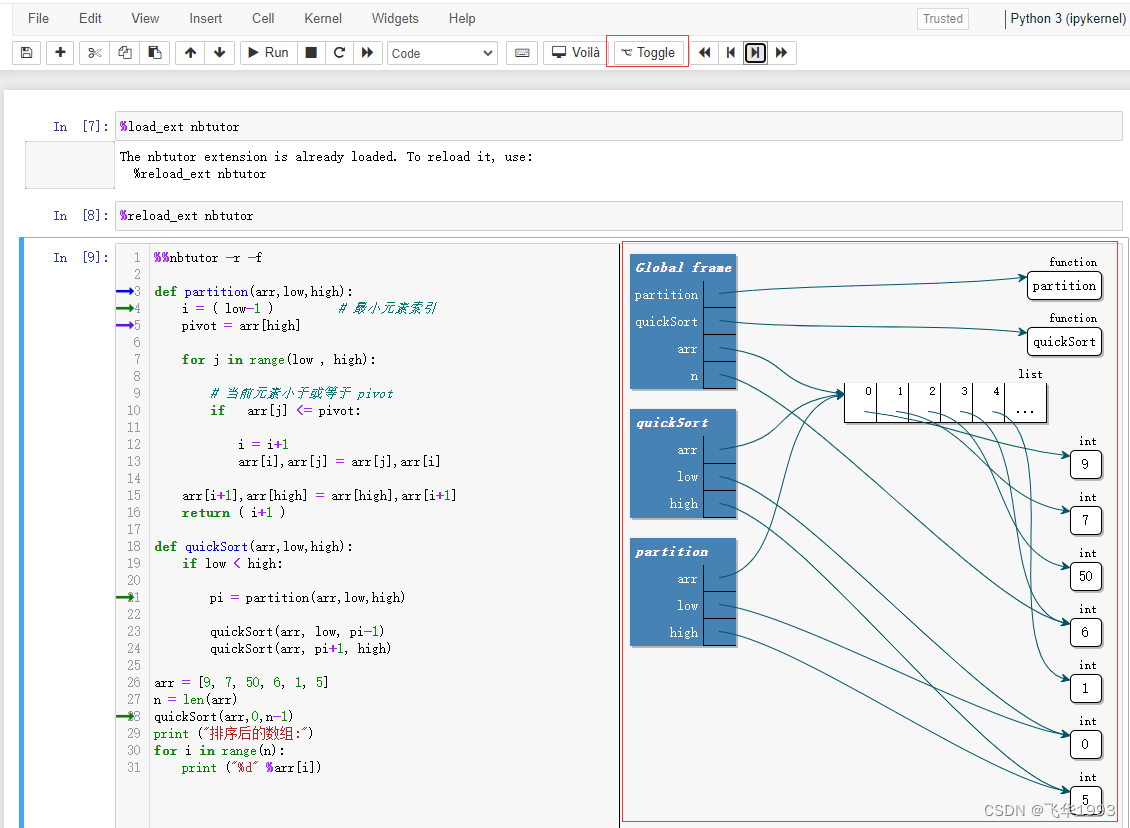The width and height of the screenshot is (1130, 828).
Task: Jump to first nbtutor step
Action: (x=705, y=53)
